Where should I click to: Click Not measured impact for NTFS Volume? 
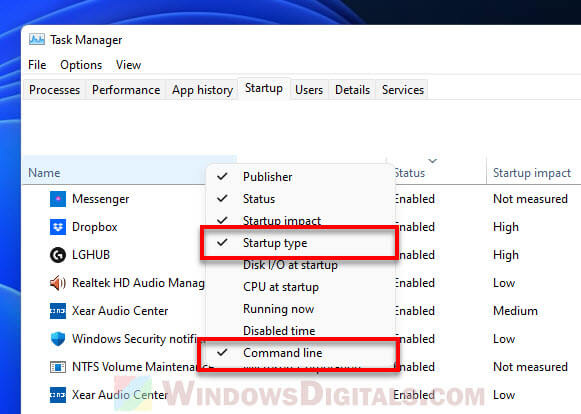coord(530,367)
